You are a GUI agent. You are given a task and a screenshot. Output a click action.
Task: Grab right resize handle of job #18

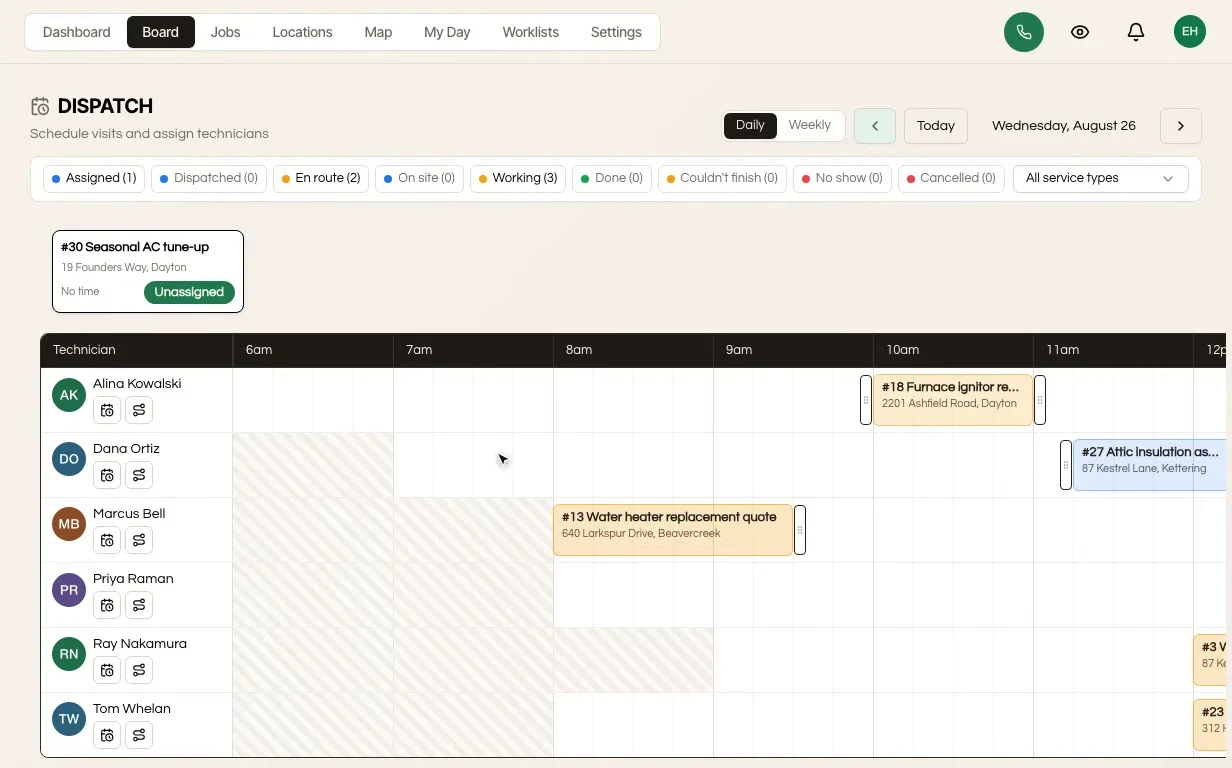pos(1040,400)
